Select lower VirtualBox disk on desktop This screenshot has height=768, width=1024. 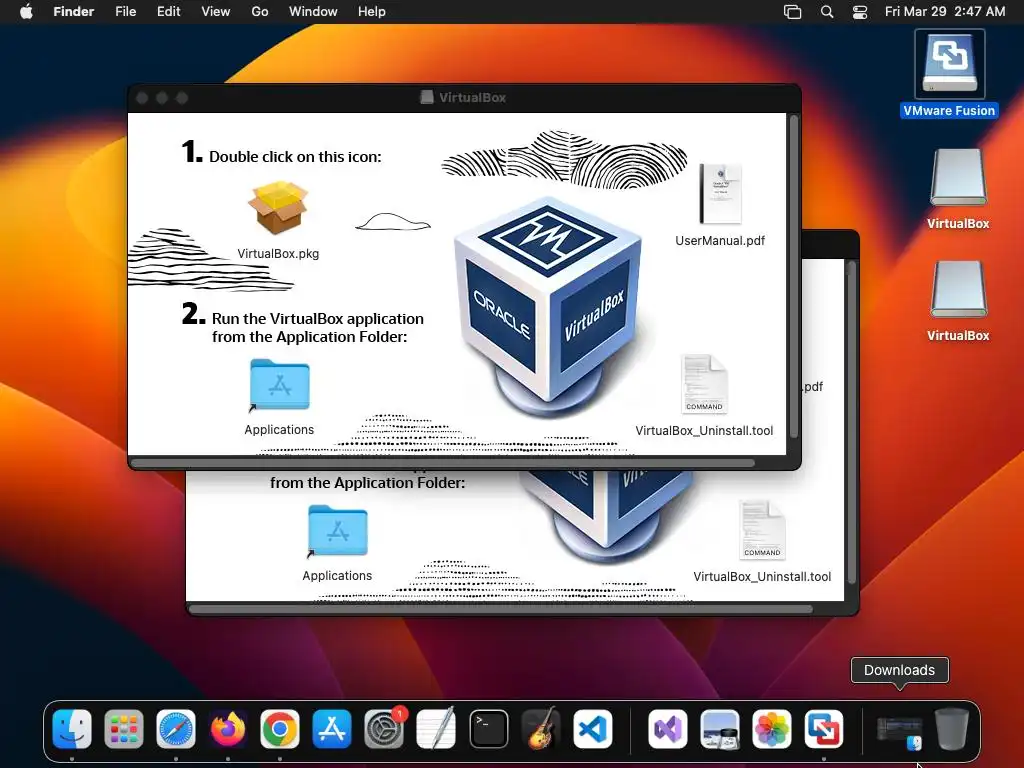click(x=958, y=289)
